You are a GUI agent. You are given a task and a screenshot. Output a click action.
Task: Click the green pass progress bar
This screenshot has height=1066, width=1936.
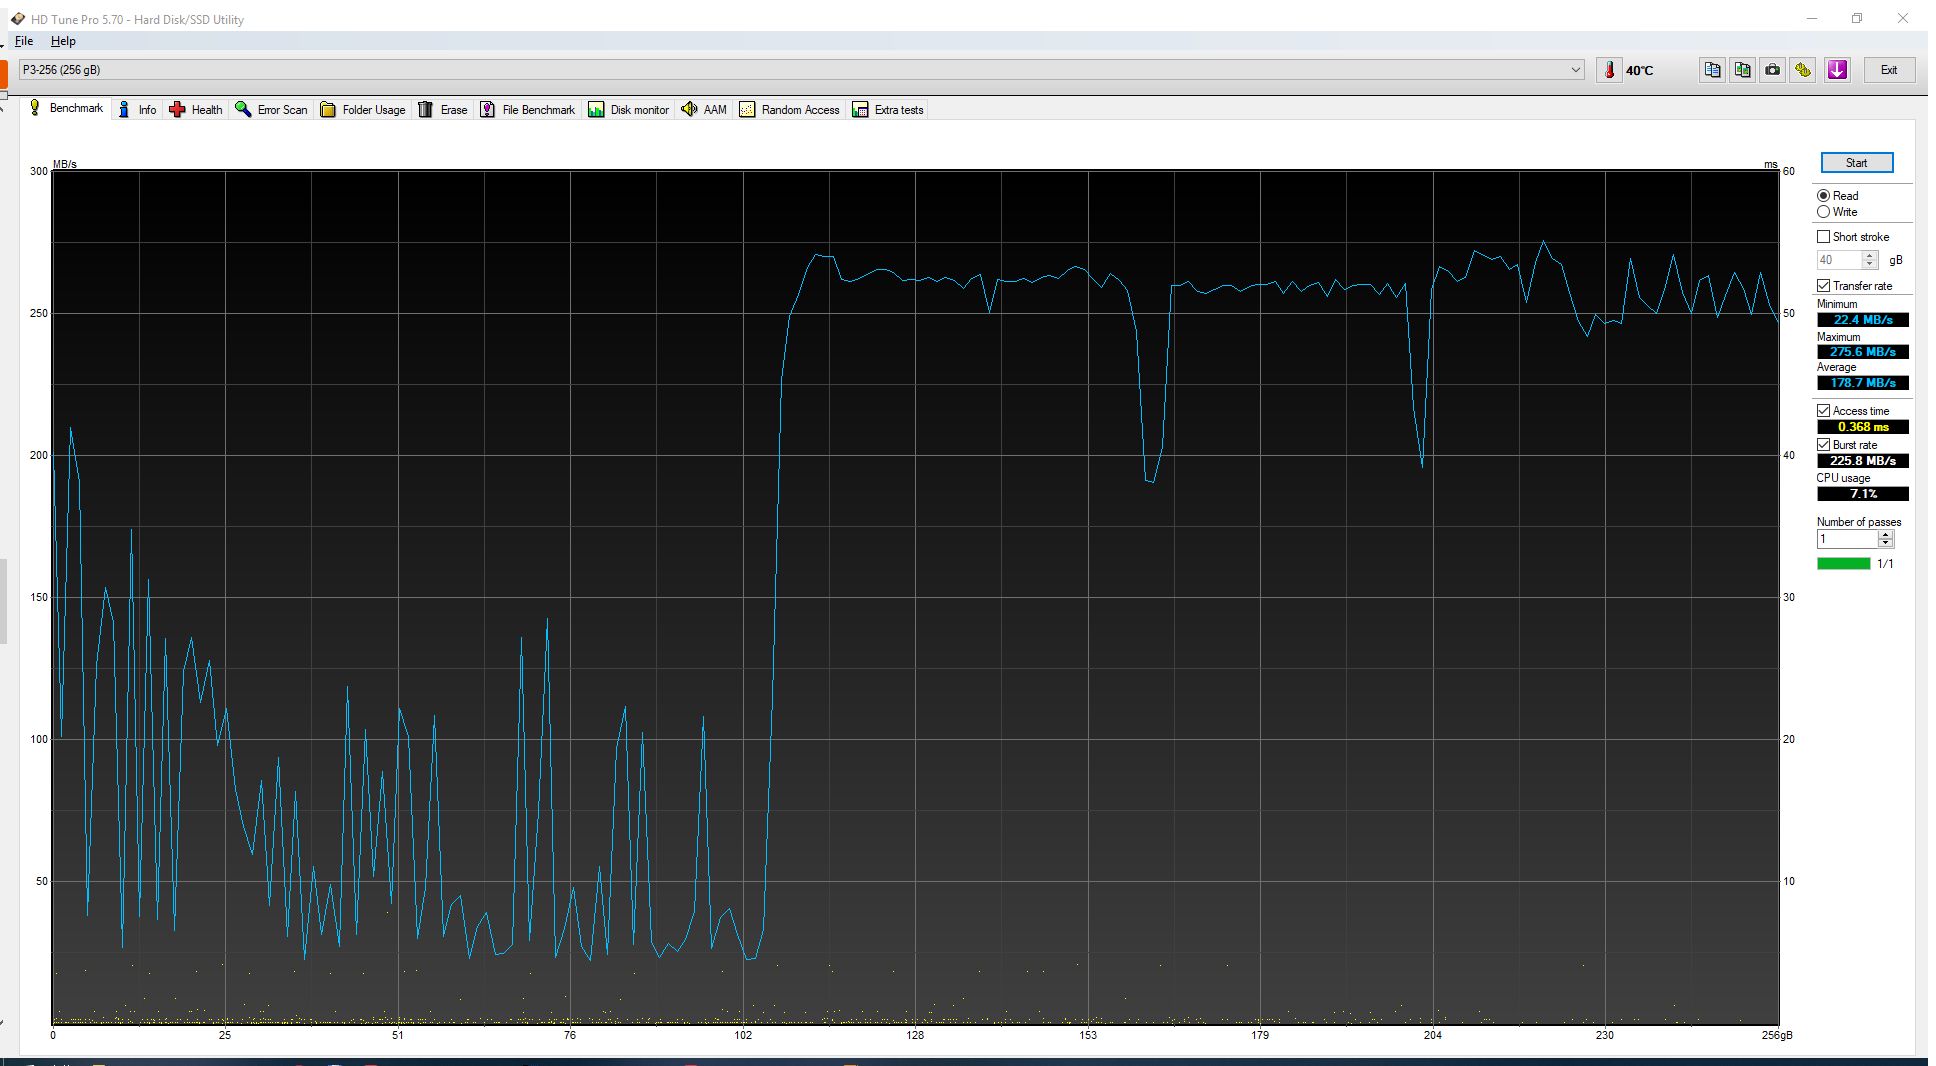click(1844, 564)
